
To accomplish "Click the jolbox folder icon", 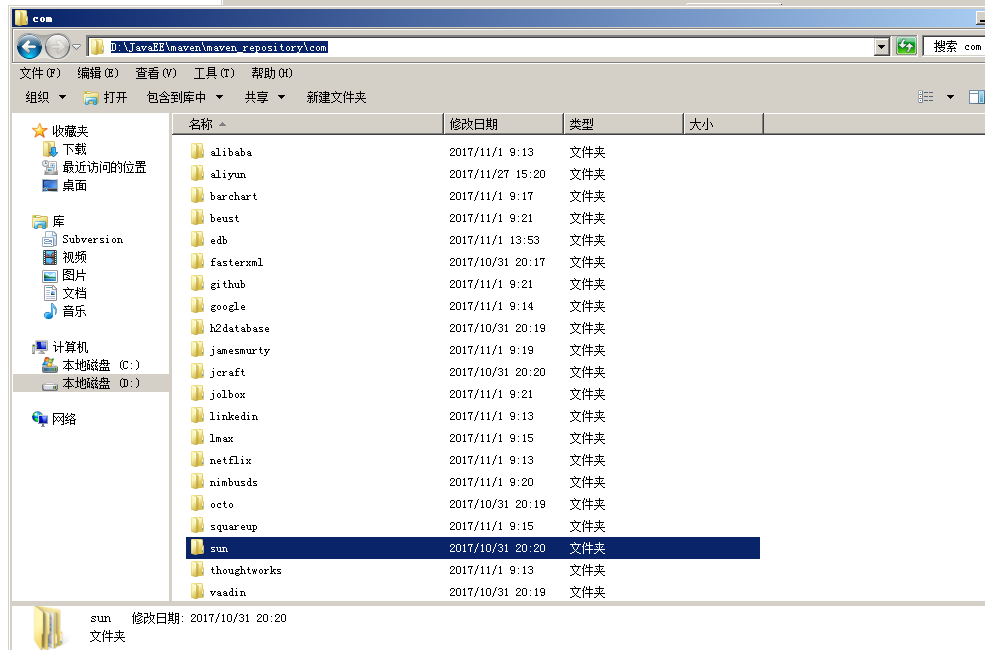I will [197, 393].
